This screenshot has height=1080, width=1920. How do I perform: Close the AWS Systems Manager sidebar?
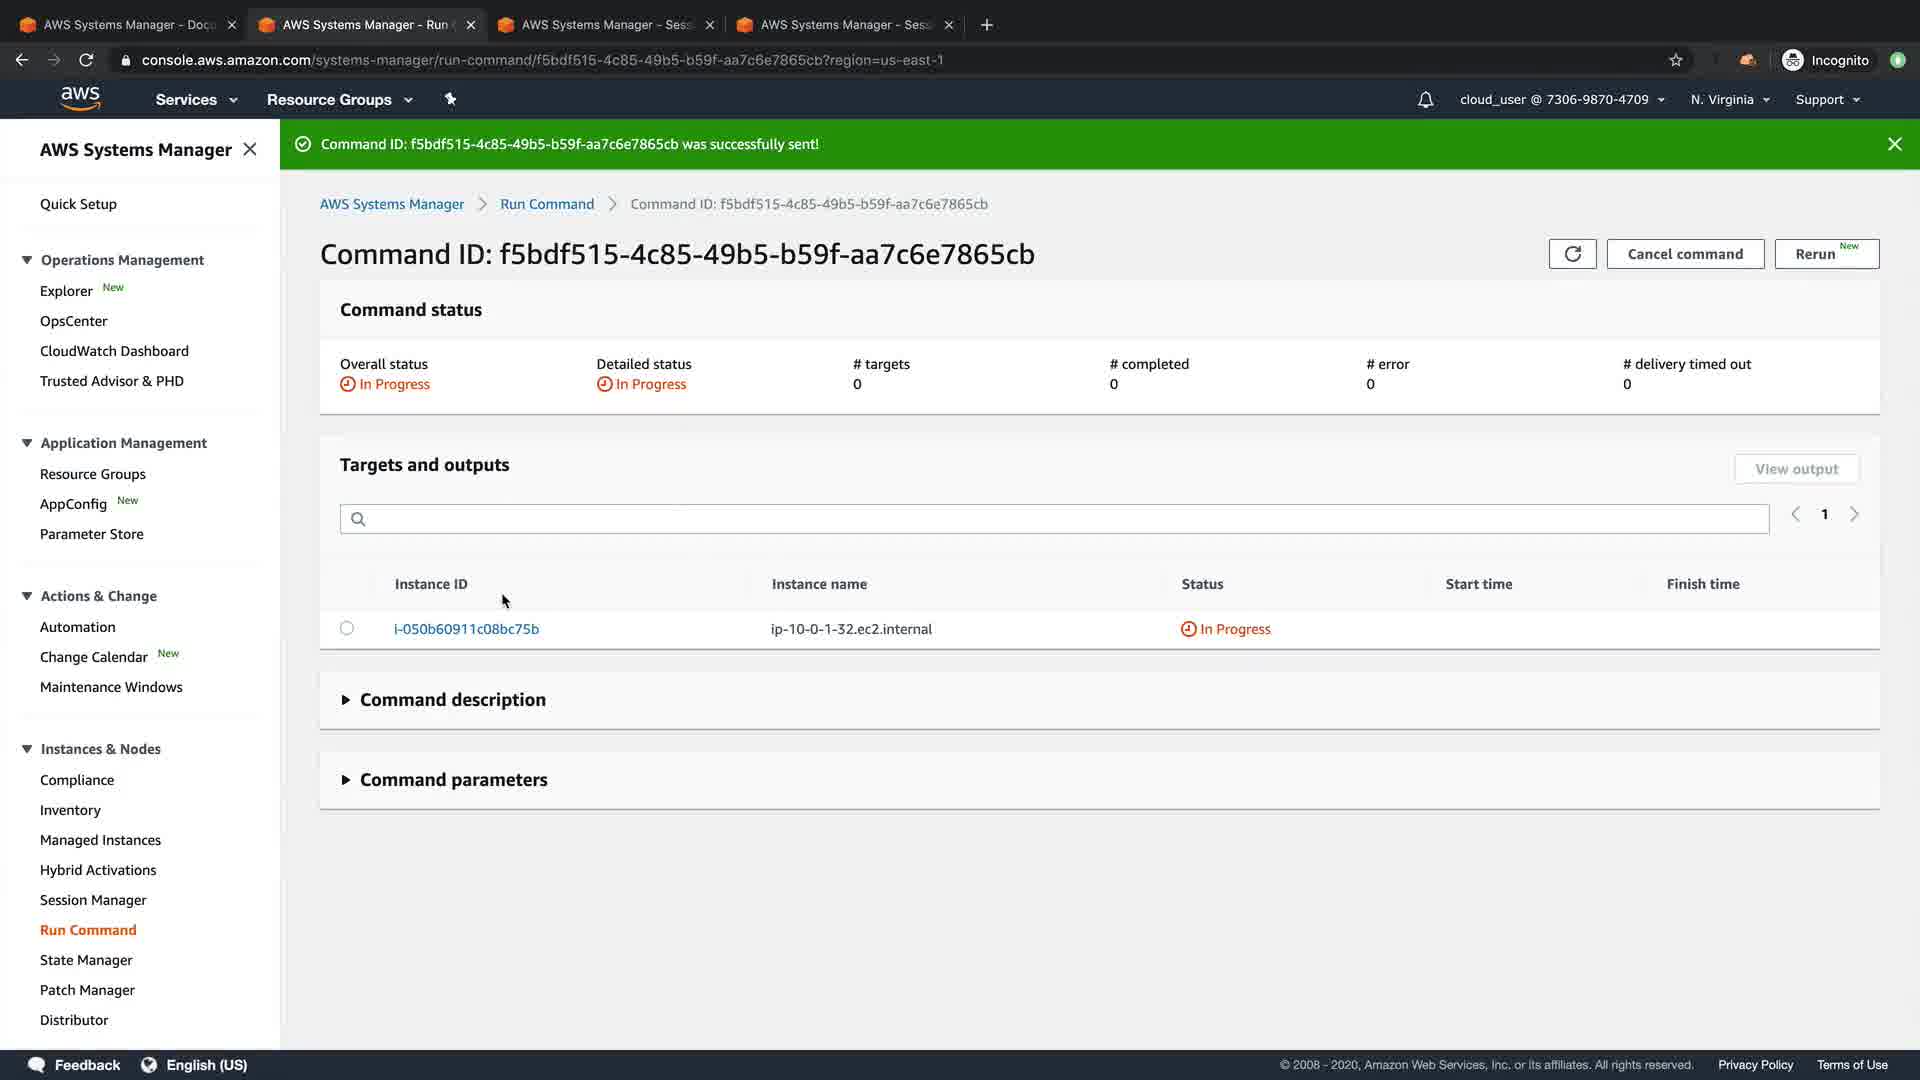250,149
